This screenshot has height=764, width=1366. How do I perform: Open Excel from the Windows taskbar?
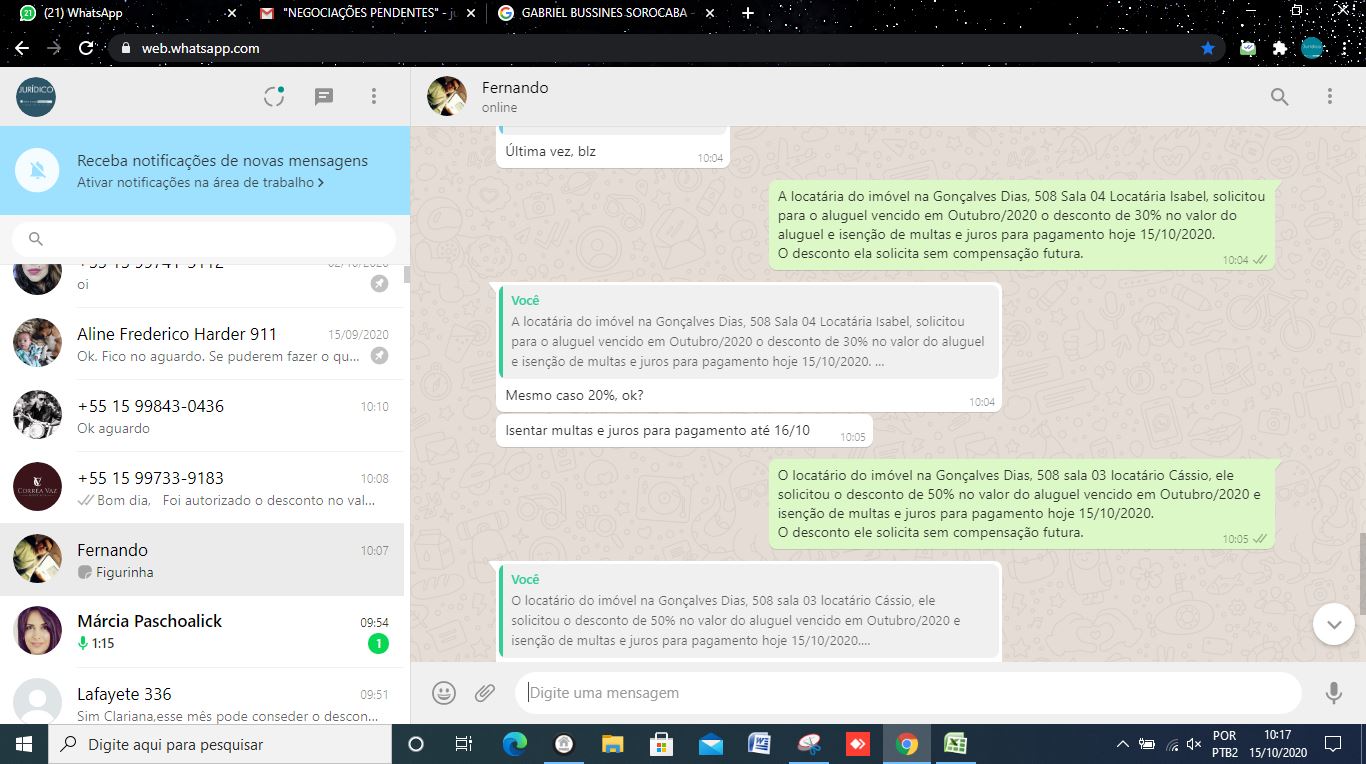click(x=955, y=745)
